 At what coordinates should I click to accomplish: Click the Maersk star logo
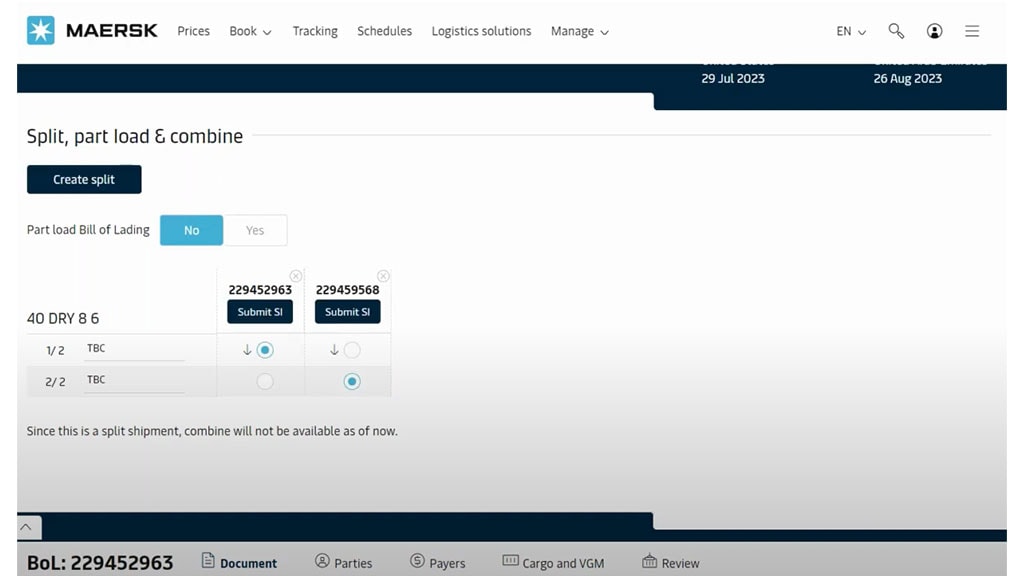coord(39,30)
